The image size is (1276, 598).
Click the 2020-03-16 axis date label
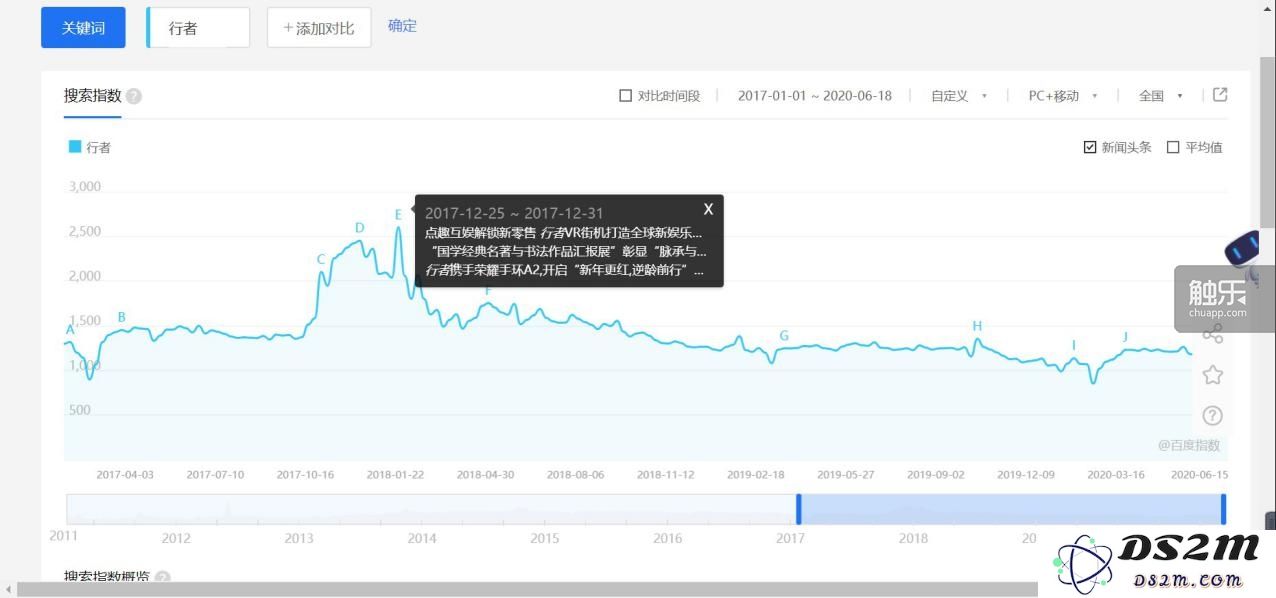pos(1115,475)
